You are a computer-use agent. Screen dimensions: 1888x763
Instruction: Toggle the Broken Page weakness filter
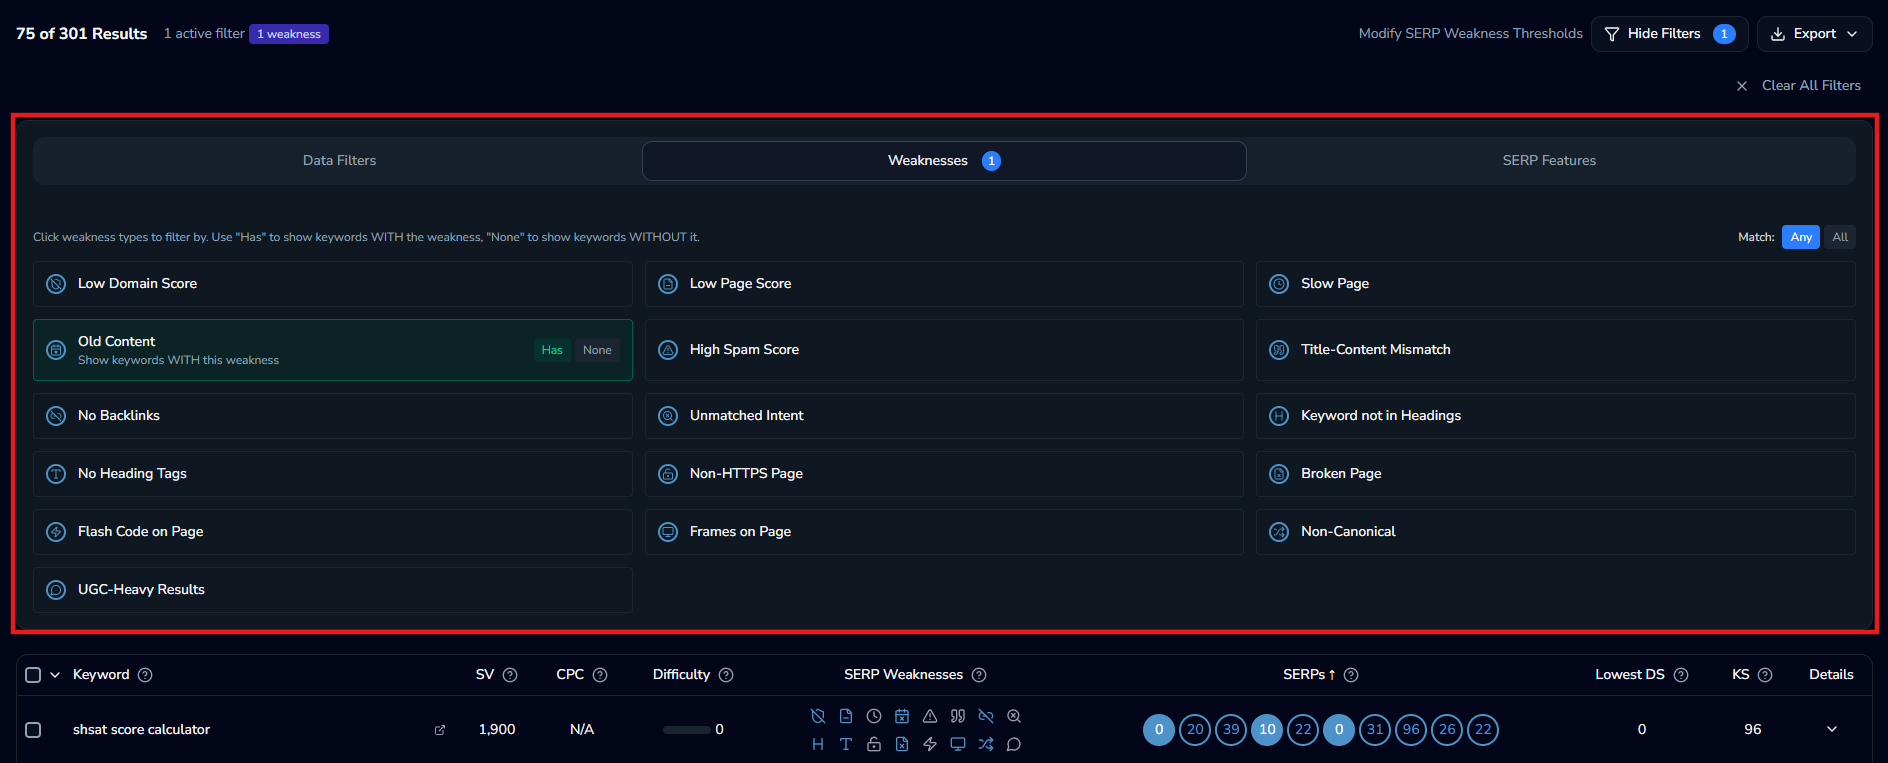(x=1556, y=474)
